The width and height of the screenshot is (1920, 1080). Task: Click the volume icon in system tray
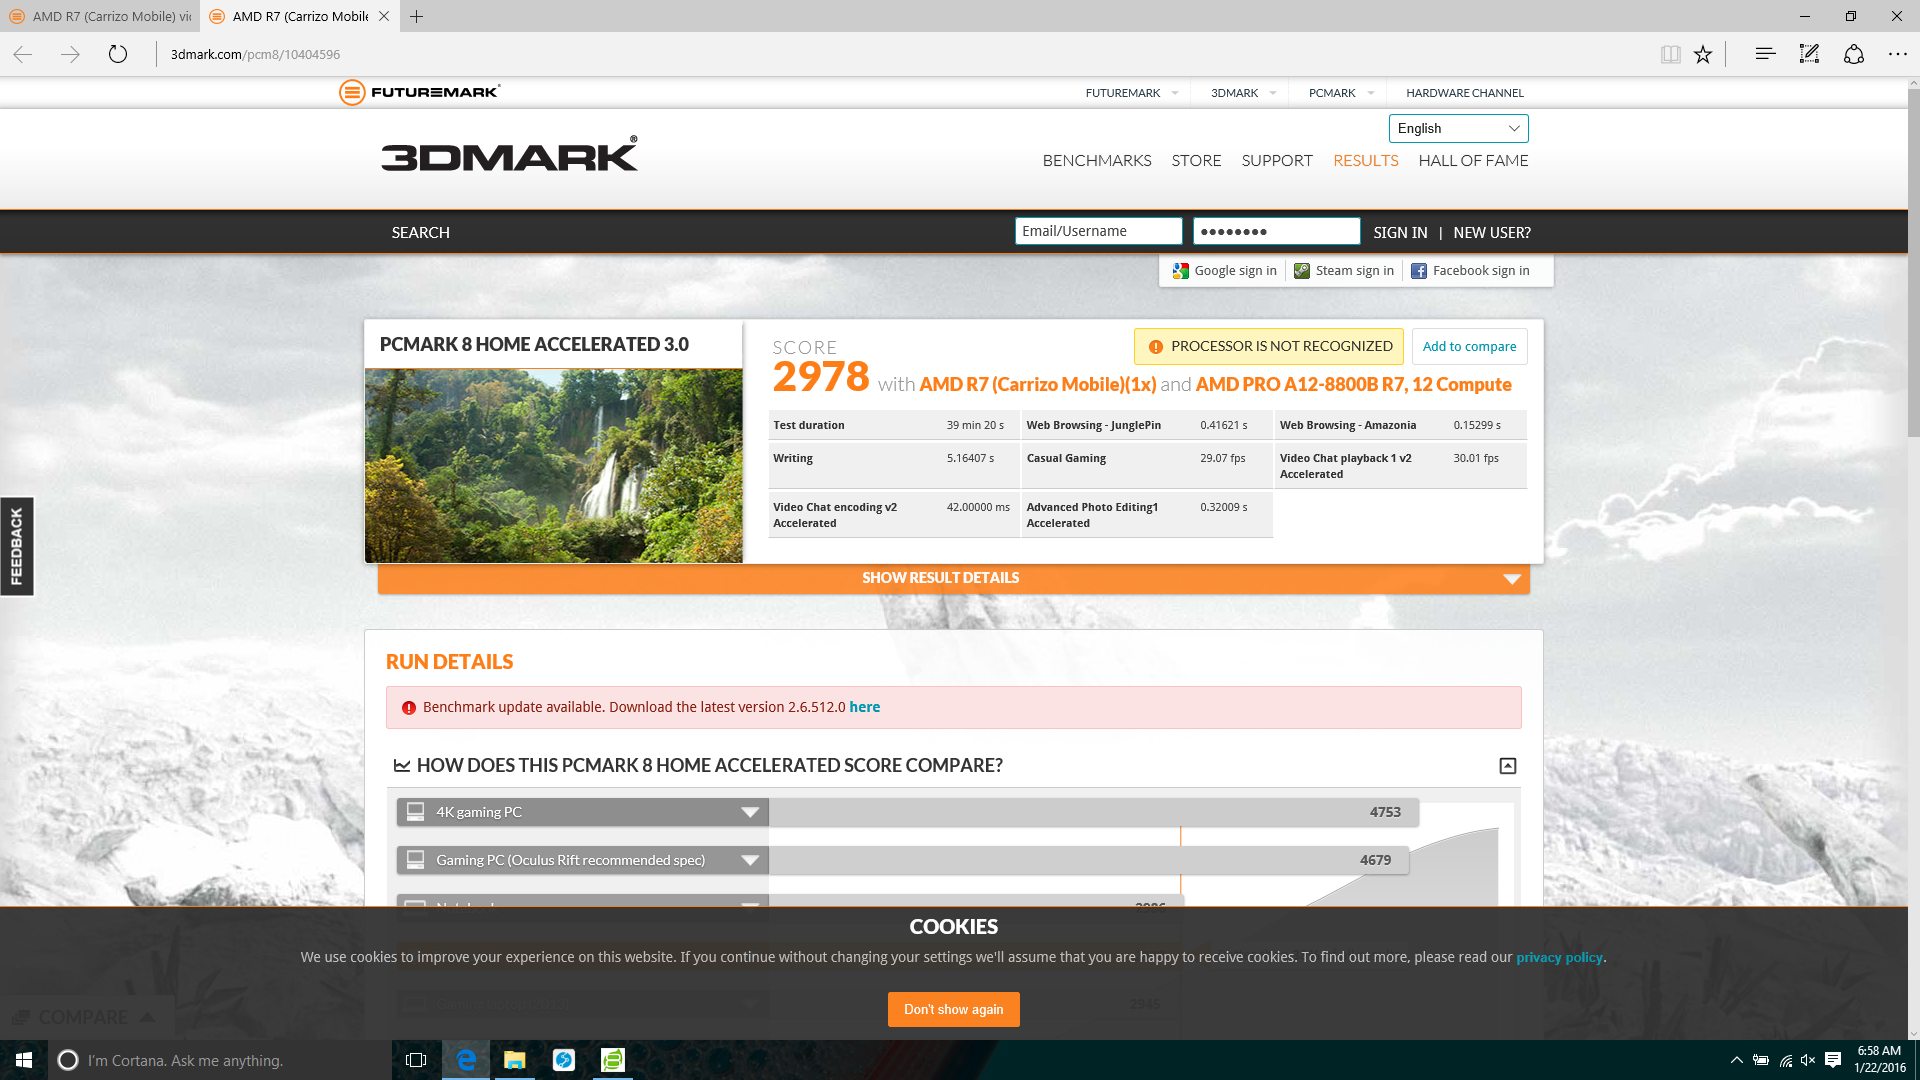[x=1808, y=1060]
